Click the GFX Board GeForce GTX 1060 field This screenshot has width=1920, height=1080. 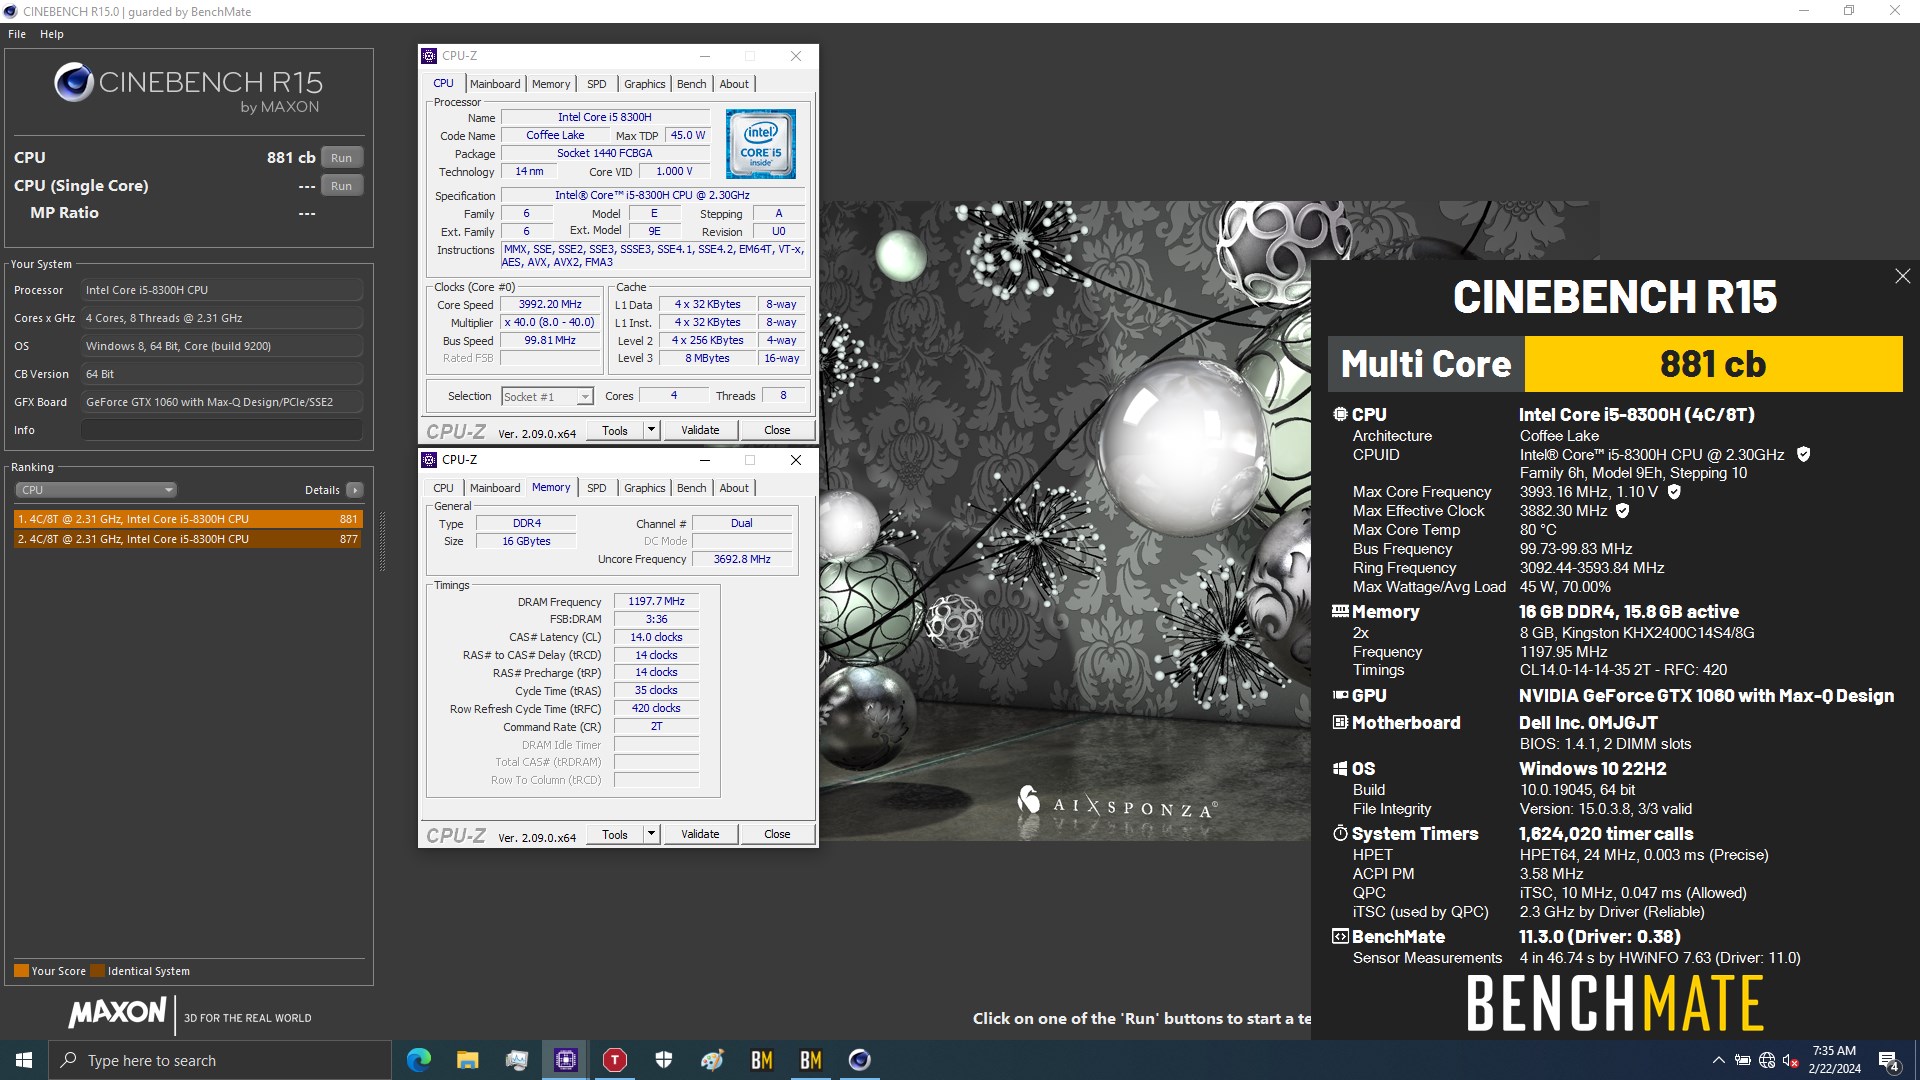tap(222, 402)
